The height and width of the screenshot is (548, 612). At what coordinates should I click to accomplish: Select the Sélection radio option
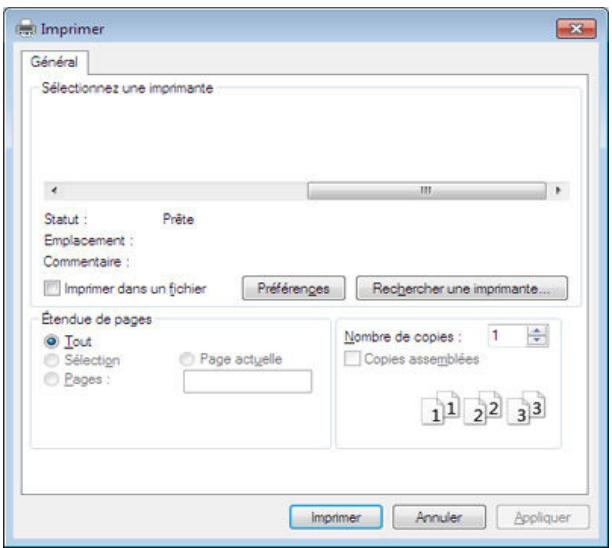pos(51,360)
